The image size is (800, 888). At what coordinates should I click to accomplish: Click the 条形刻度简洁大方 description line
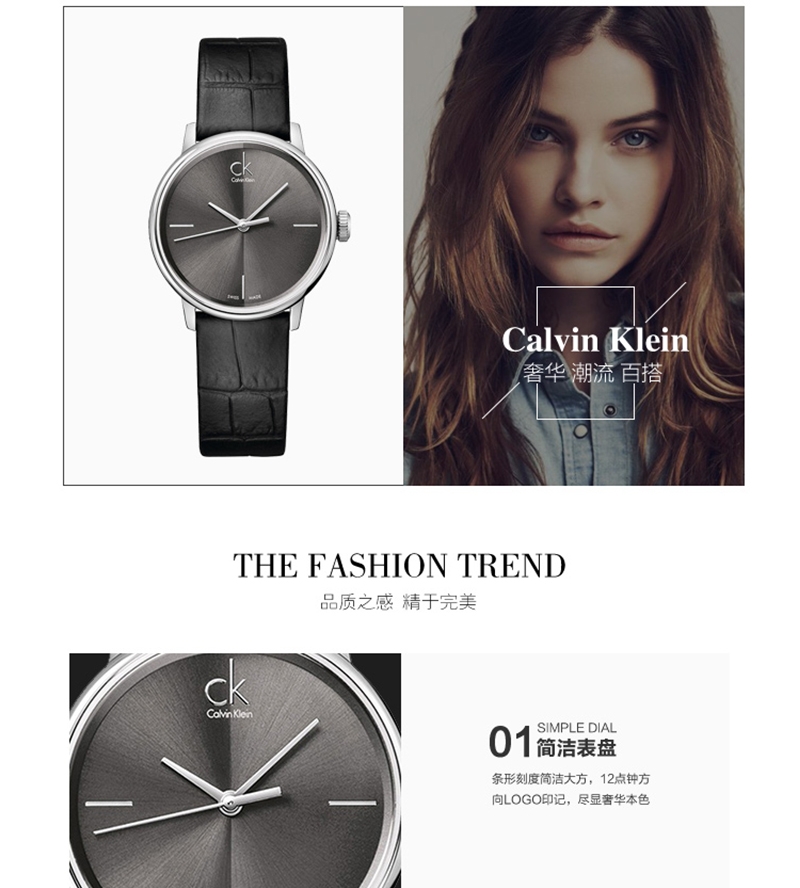(x=571, y=779)
